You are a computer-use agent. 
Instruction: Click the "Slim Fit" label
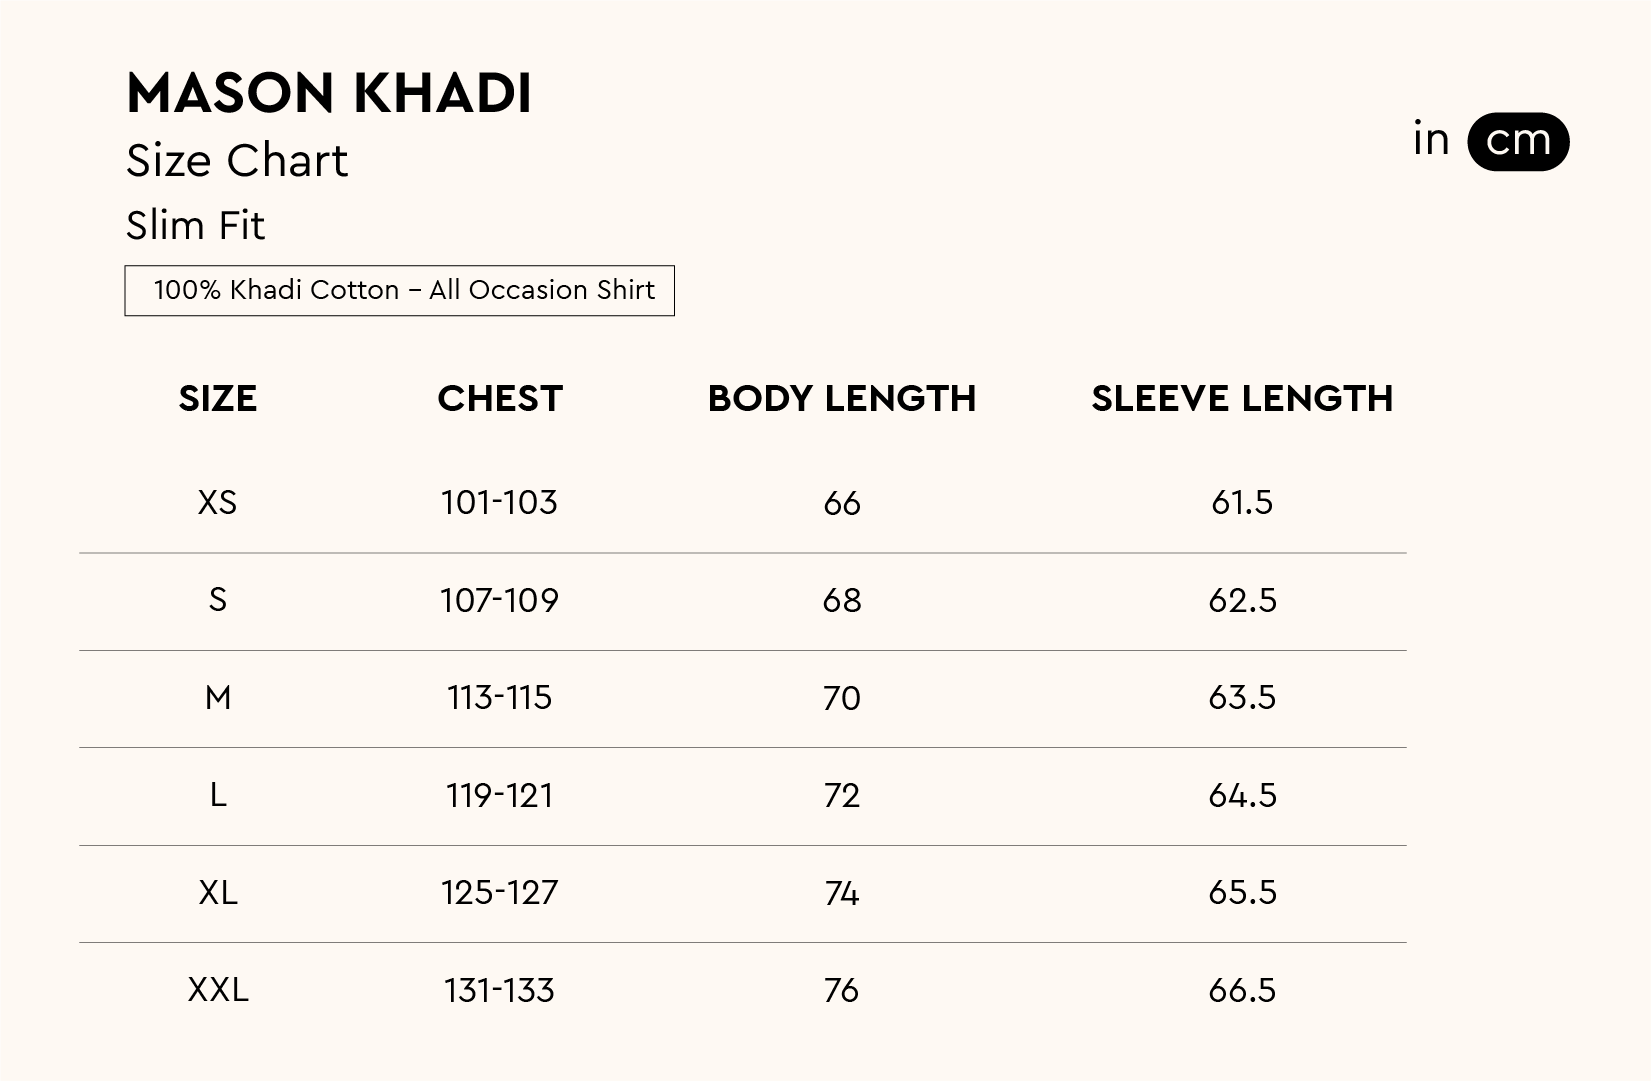click(195, 225)
